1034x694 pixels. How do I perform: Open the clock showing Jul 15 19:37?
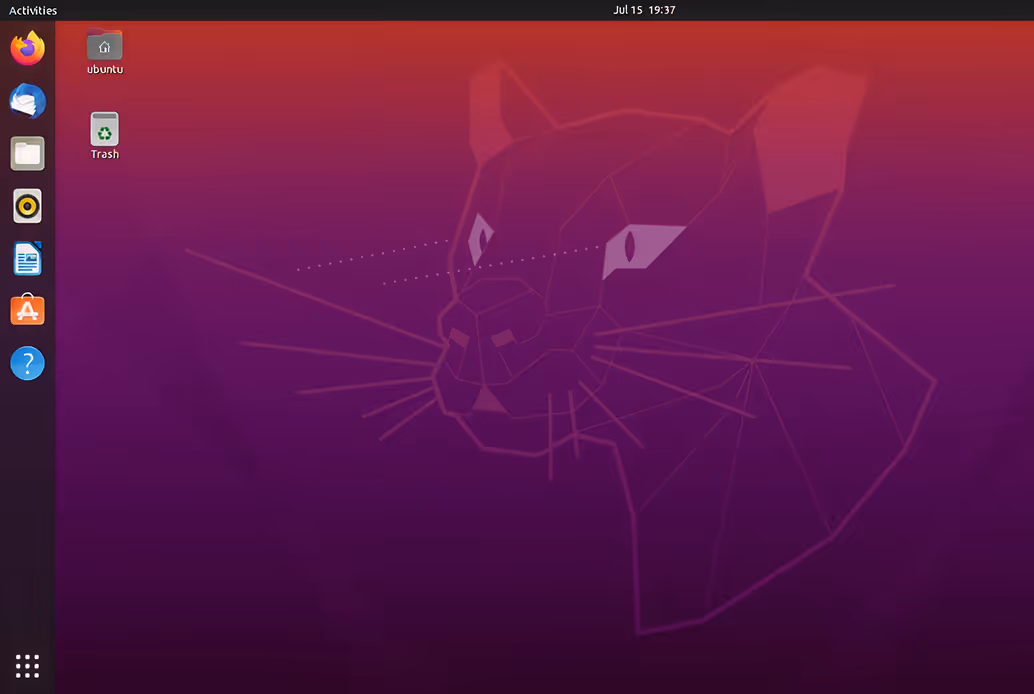click(x=644, y=10)
